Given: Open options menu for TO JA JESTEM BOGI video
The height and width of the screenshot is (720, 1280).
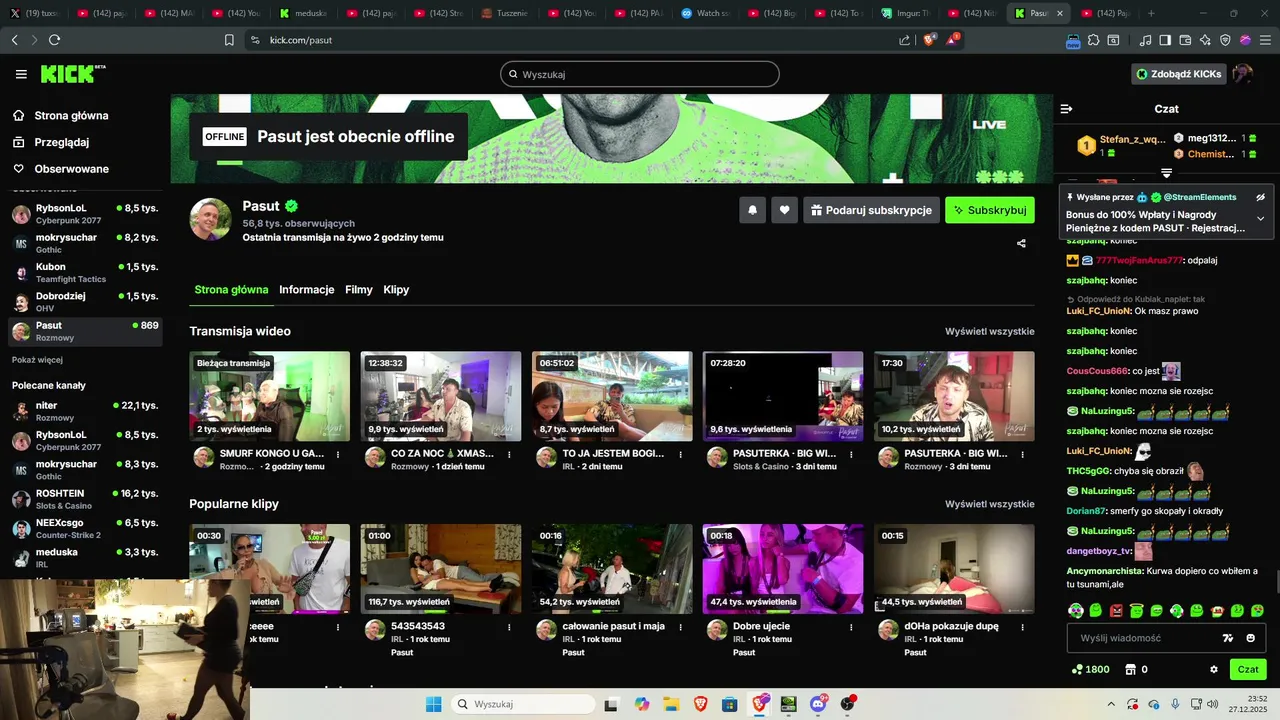Looking at the screenshot, I should pyautogui.click(x=680, y=454).
